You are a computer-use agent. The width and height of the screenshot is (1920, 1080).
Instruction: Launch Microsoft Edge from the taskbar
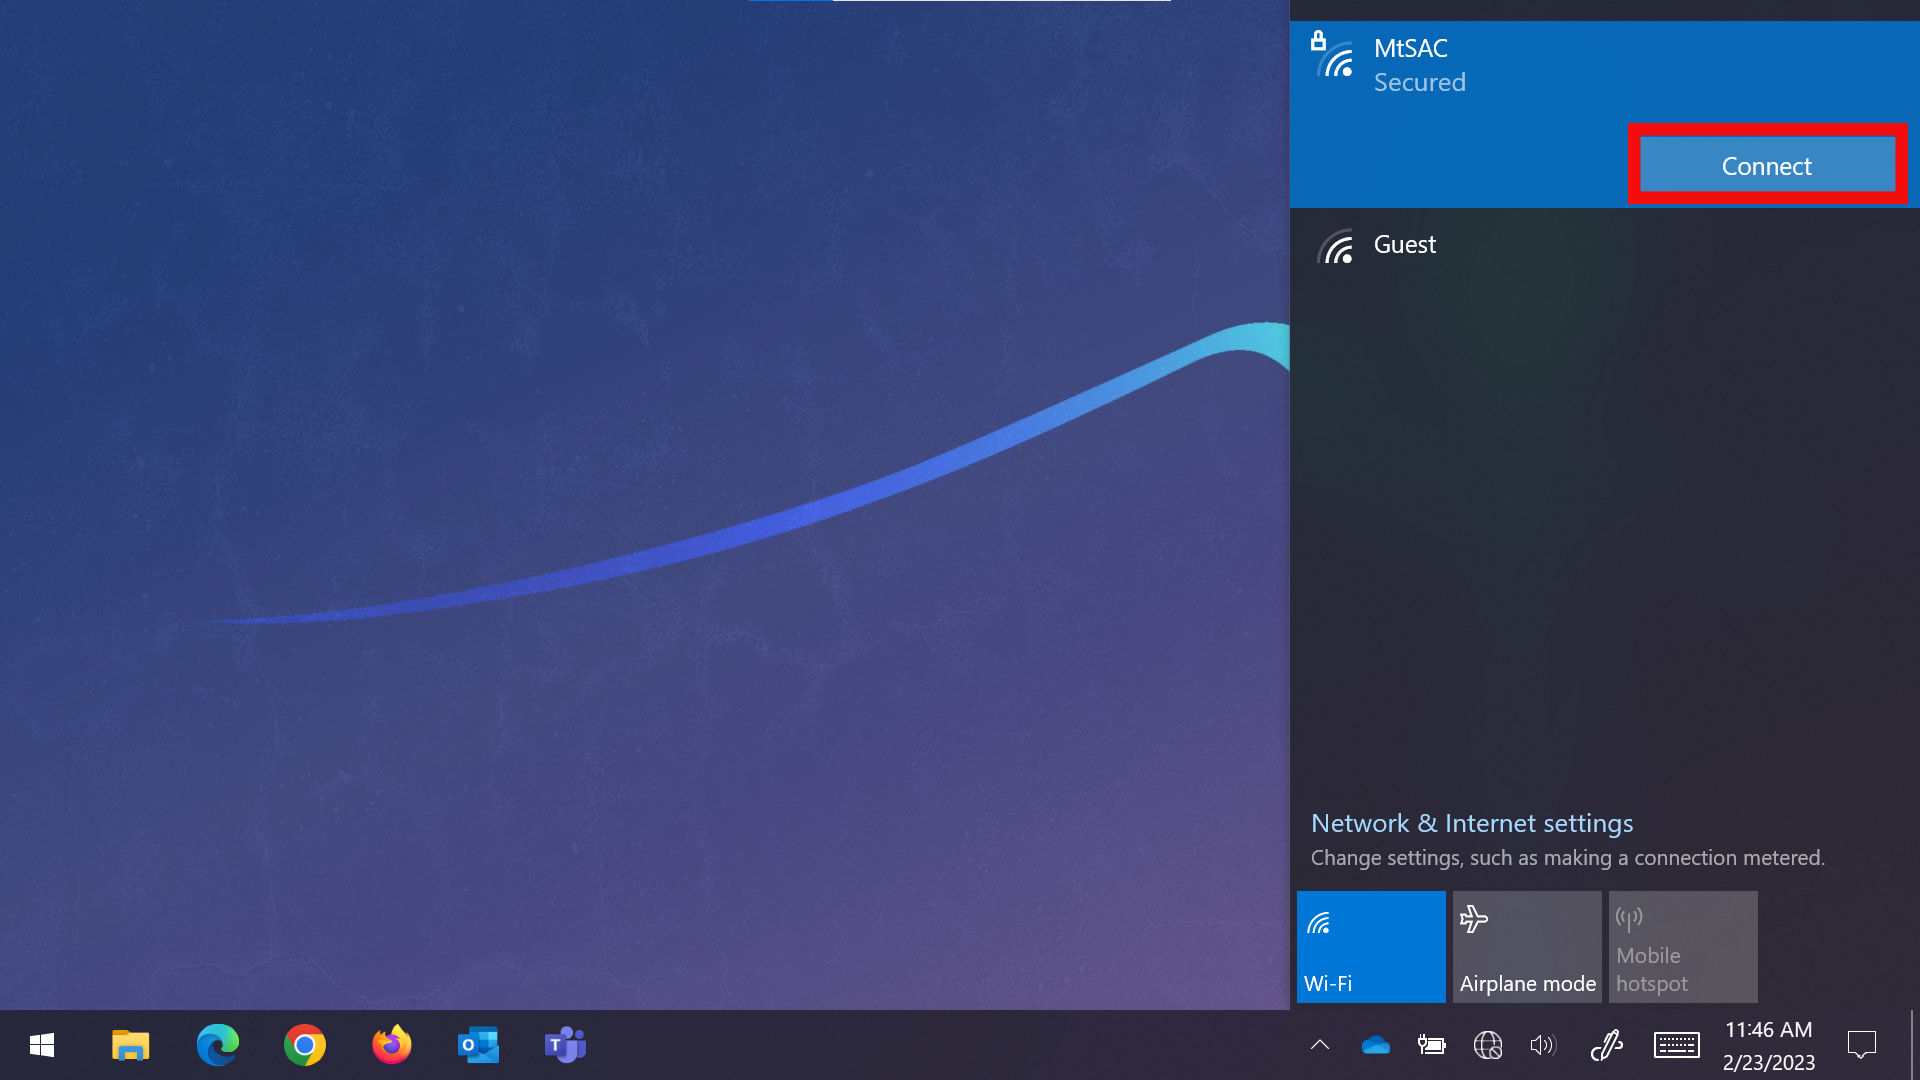pos(217,1045)
